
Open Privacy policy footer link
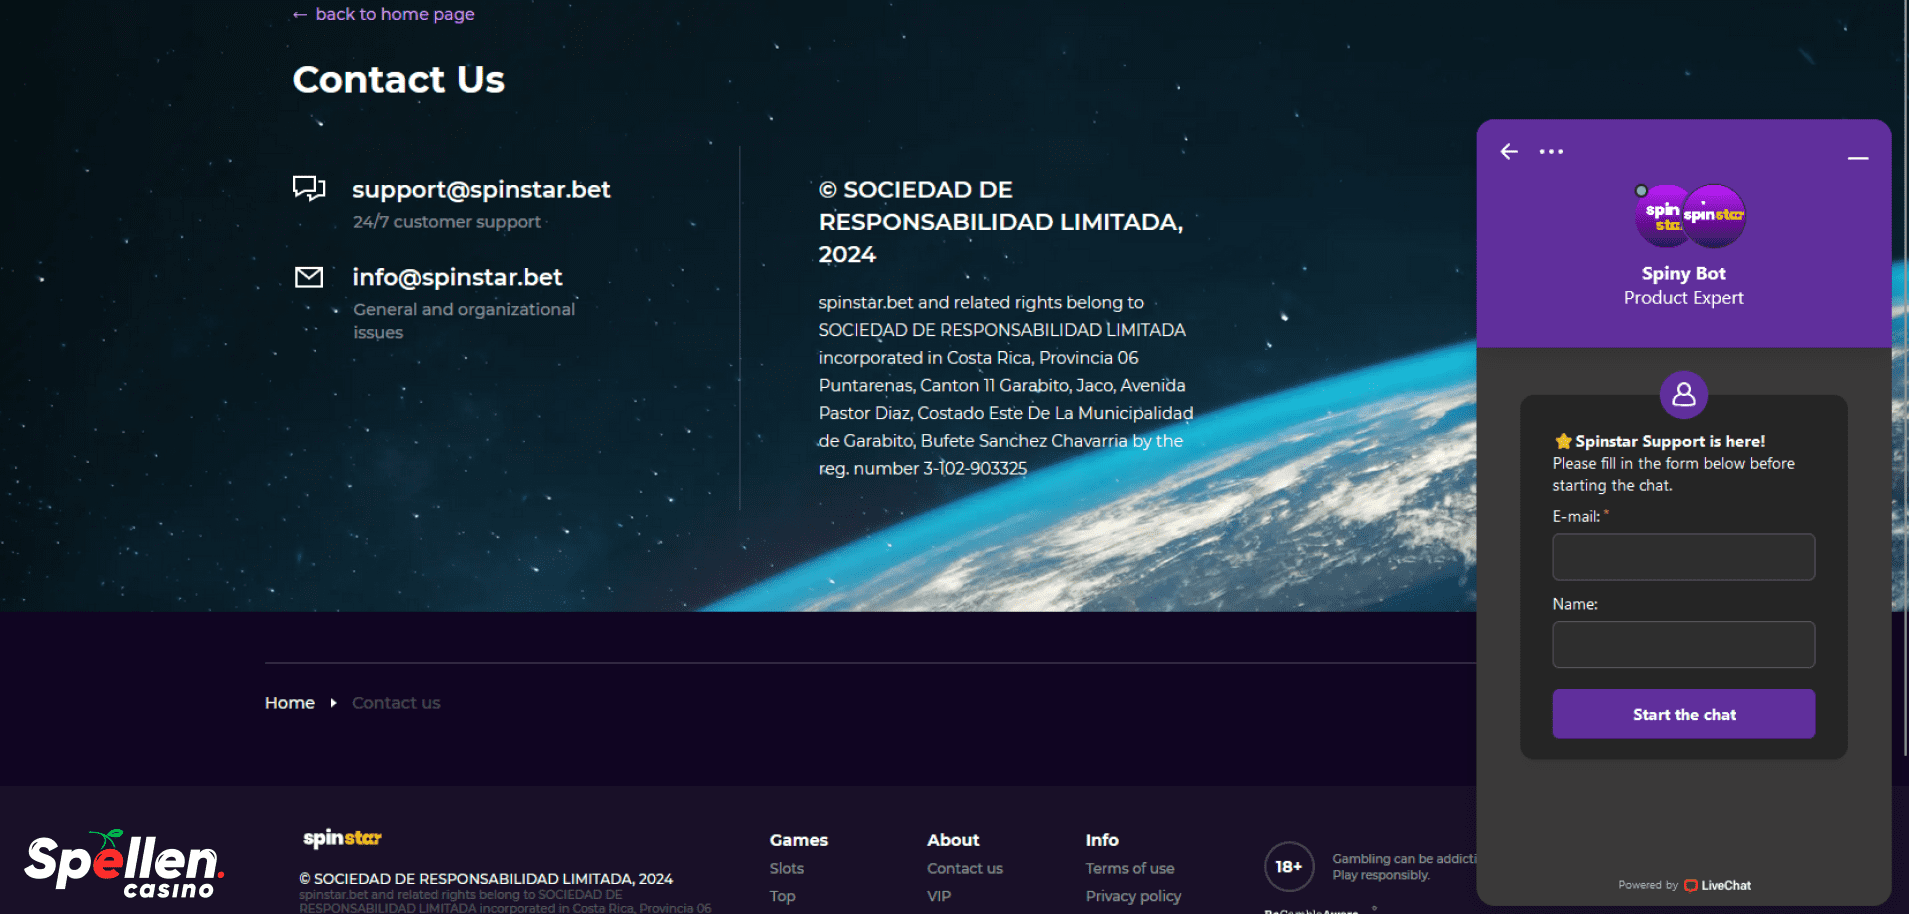(1134, 896)
